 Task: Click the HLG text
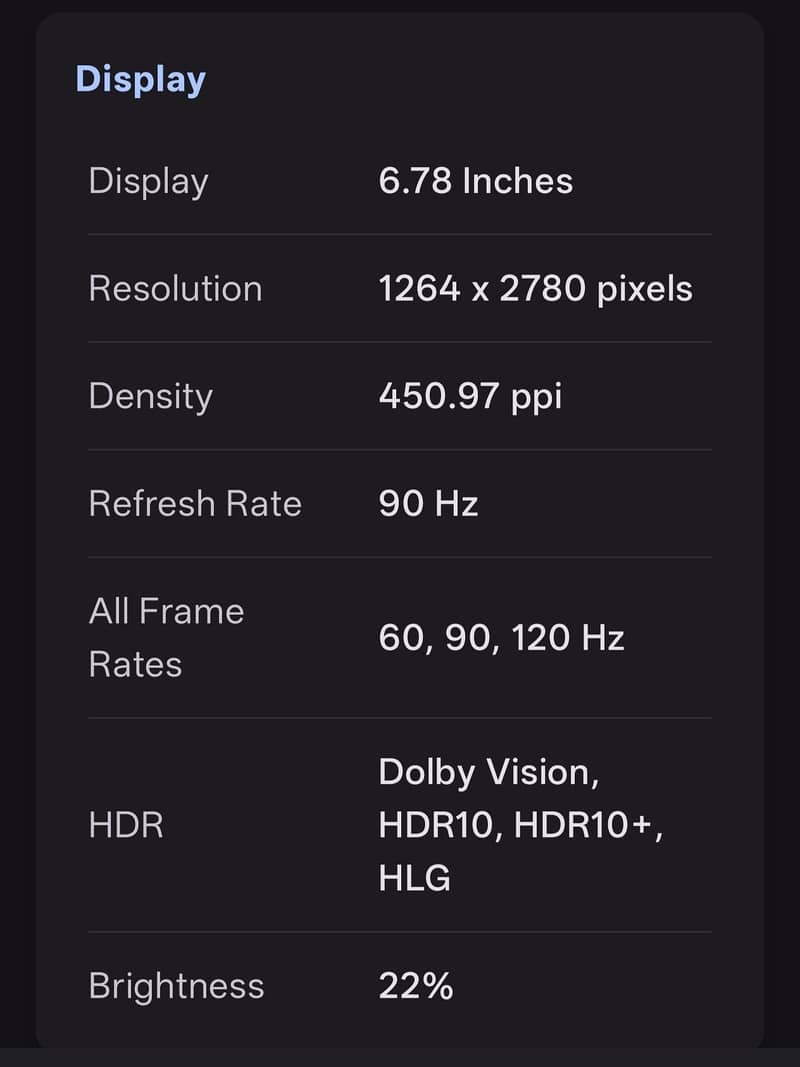tap(414, 878)
